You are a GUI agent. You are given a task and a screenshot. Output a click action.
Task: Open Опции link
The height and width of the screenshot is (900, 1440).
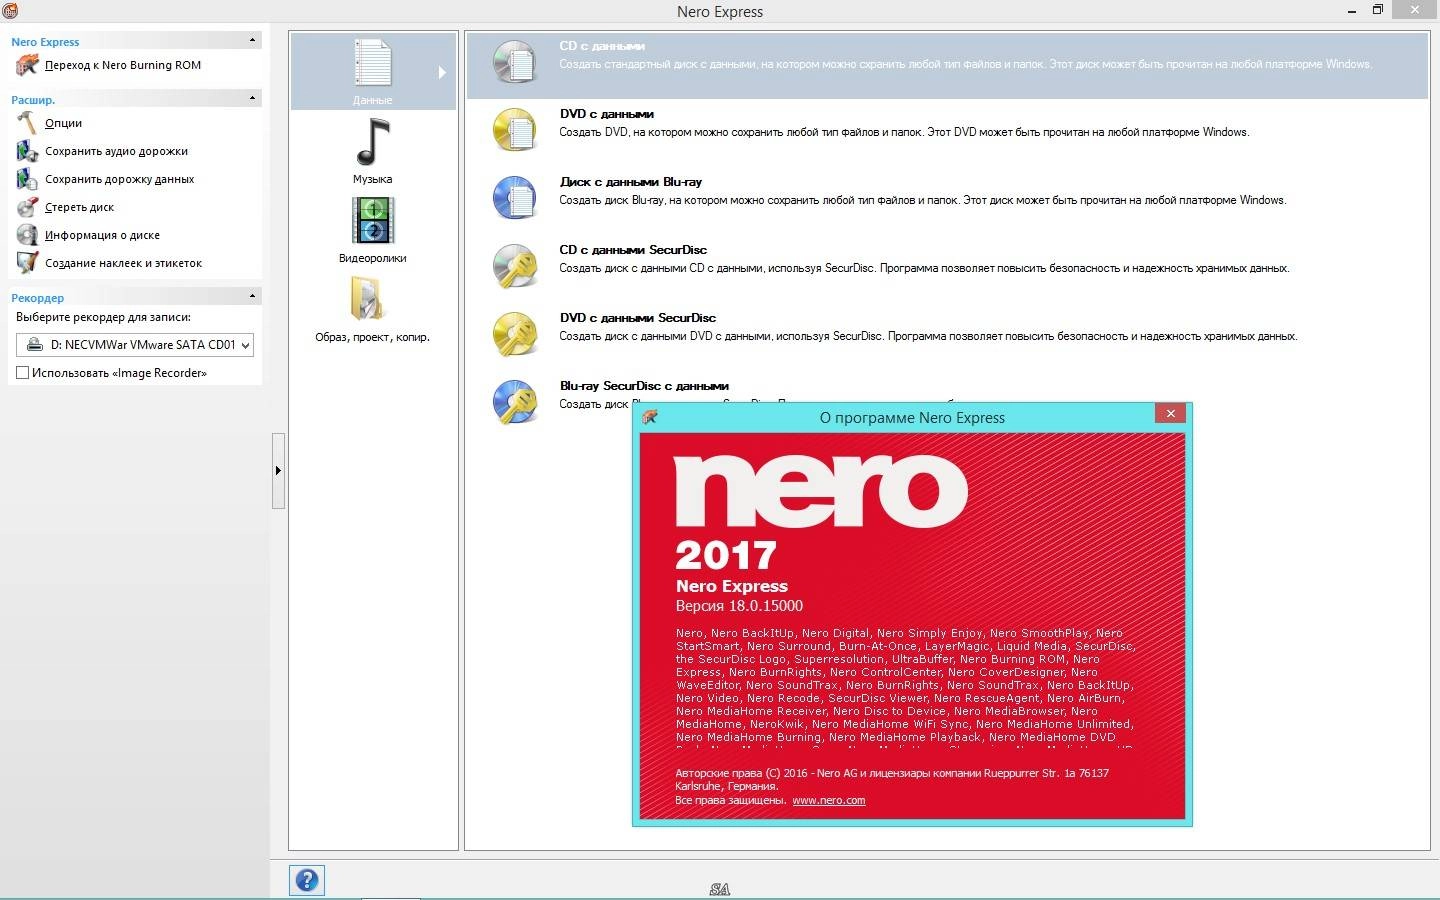click(x=63, y=123)
